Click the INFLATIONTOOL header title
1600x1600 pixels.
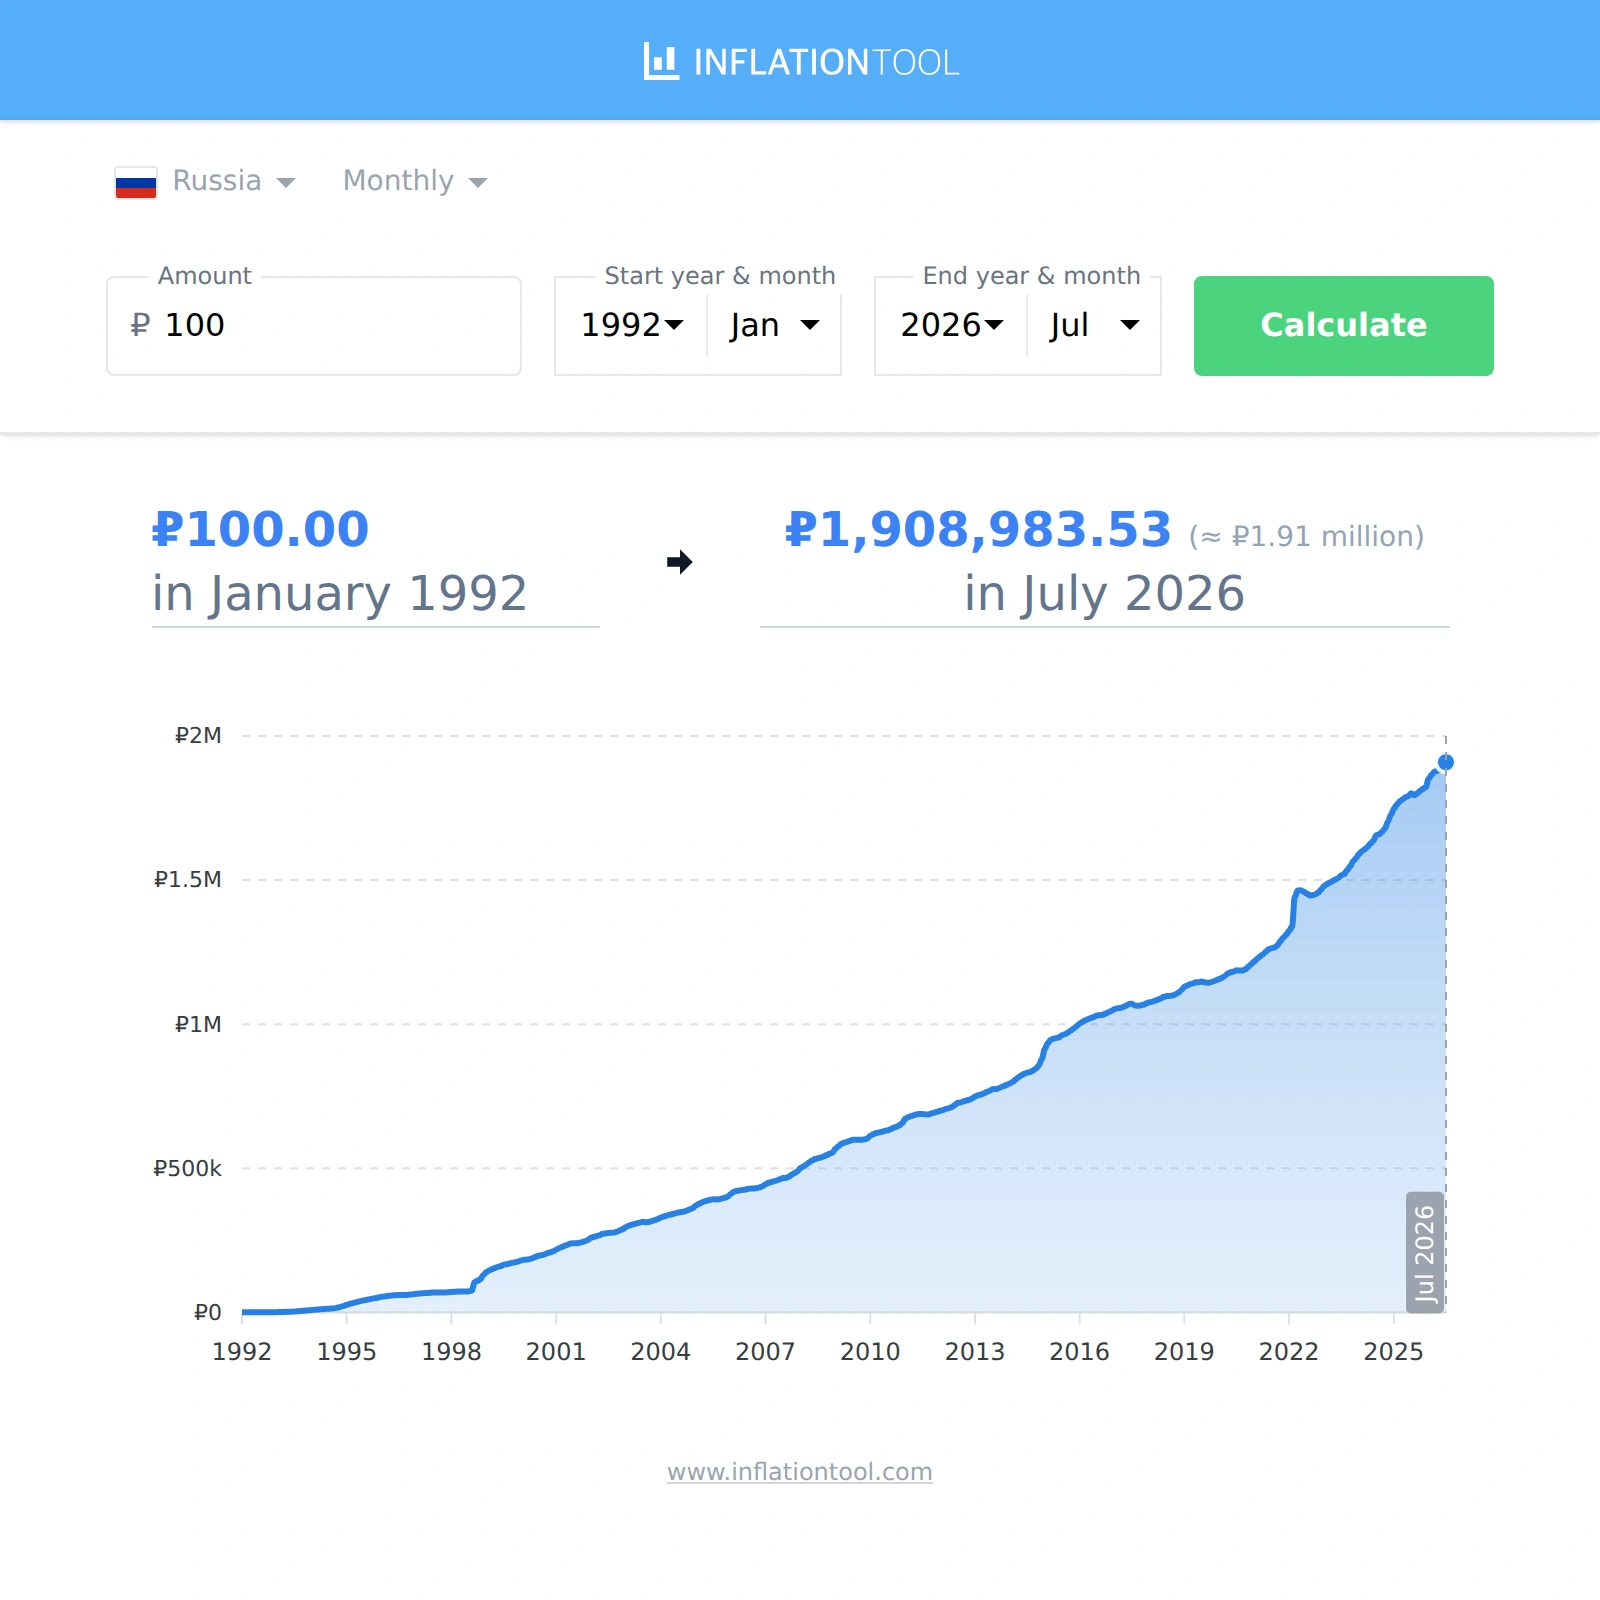[826, 62]
